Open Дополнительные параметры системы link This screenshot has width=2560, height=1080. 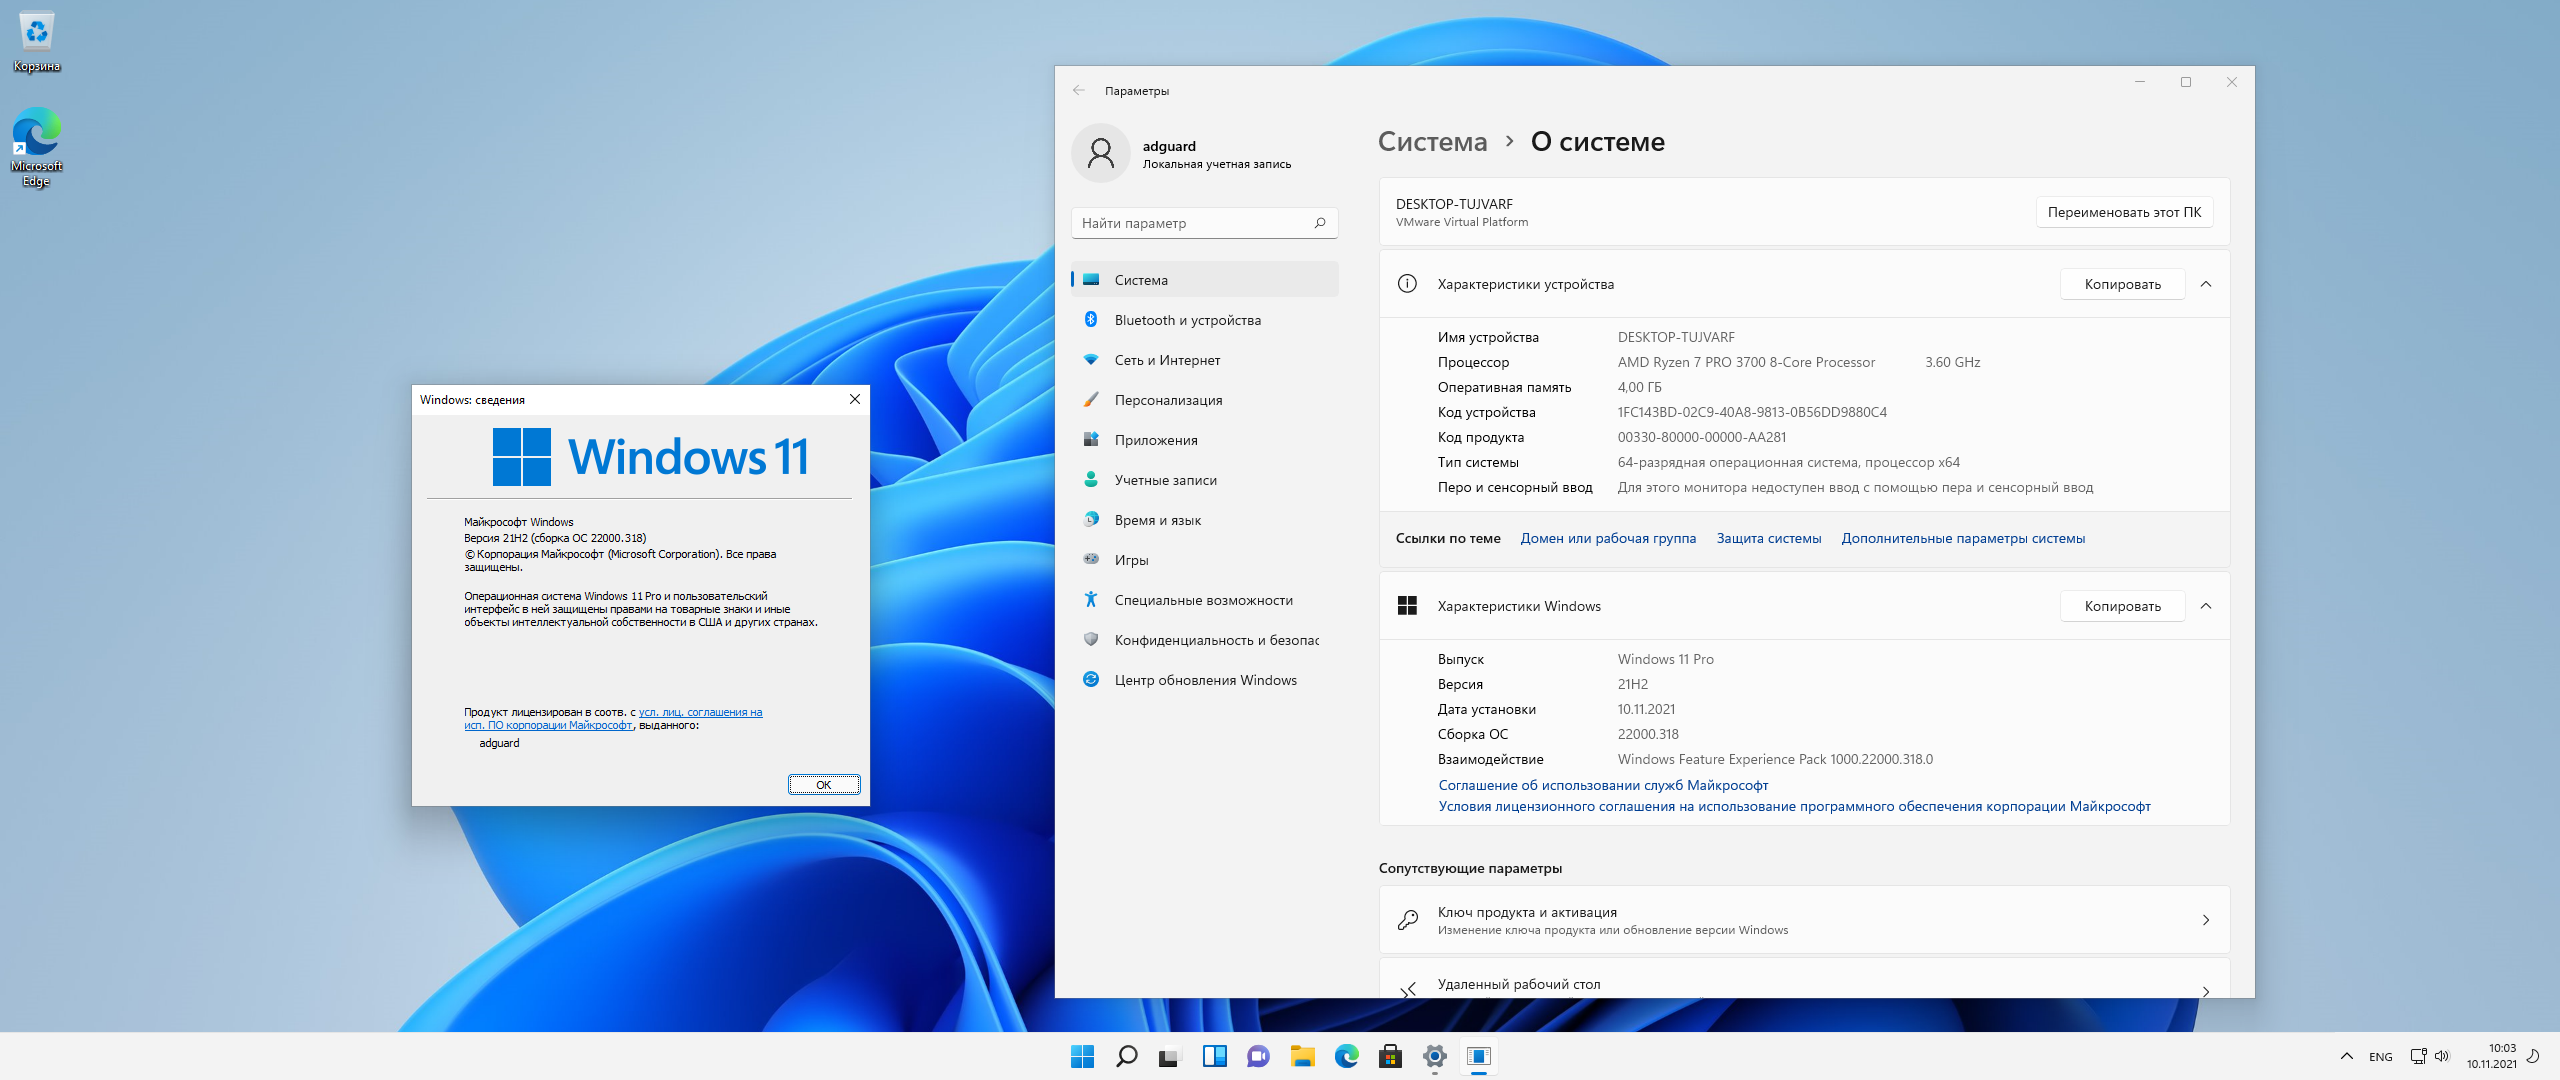coord(1963,538)
